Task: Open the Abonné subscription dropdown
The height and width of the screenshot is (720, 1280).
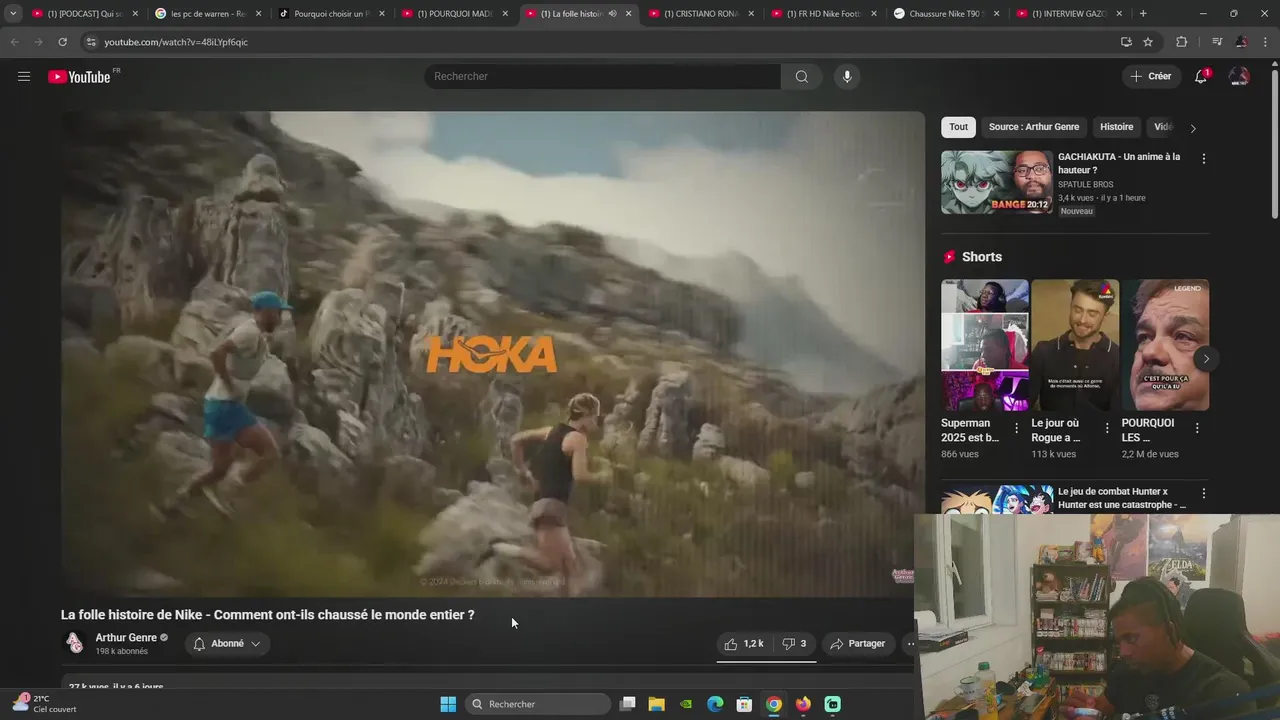Action: pyautogui.click(x=227, y=644)
